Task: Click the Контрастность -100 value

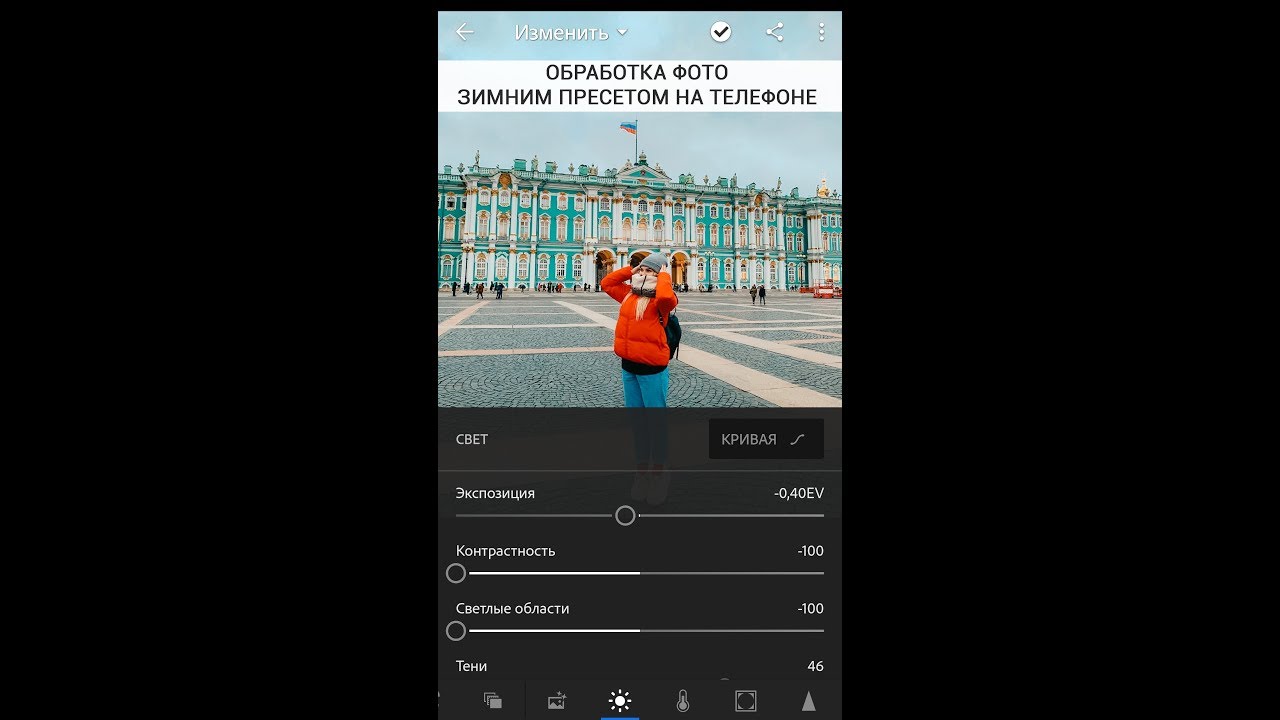Action: (811, 551)
